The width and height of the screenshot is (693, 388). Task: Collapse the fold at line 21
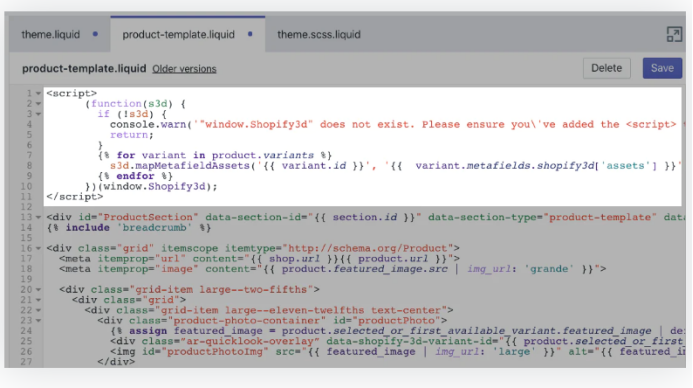point(38,300)
